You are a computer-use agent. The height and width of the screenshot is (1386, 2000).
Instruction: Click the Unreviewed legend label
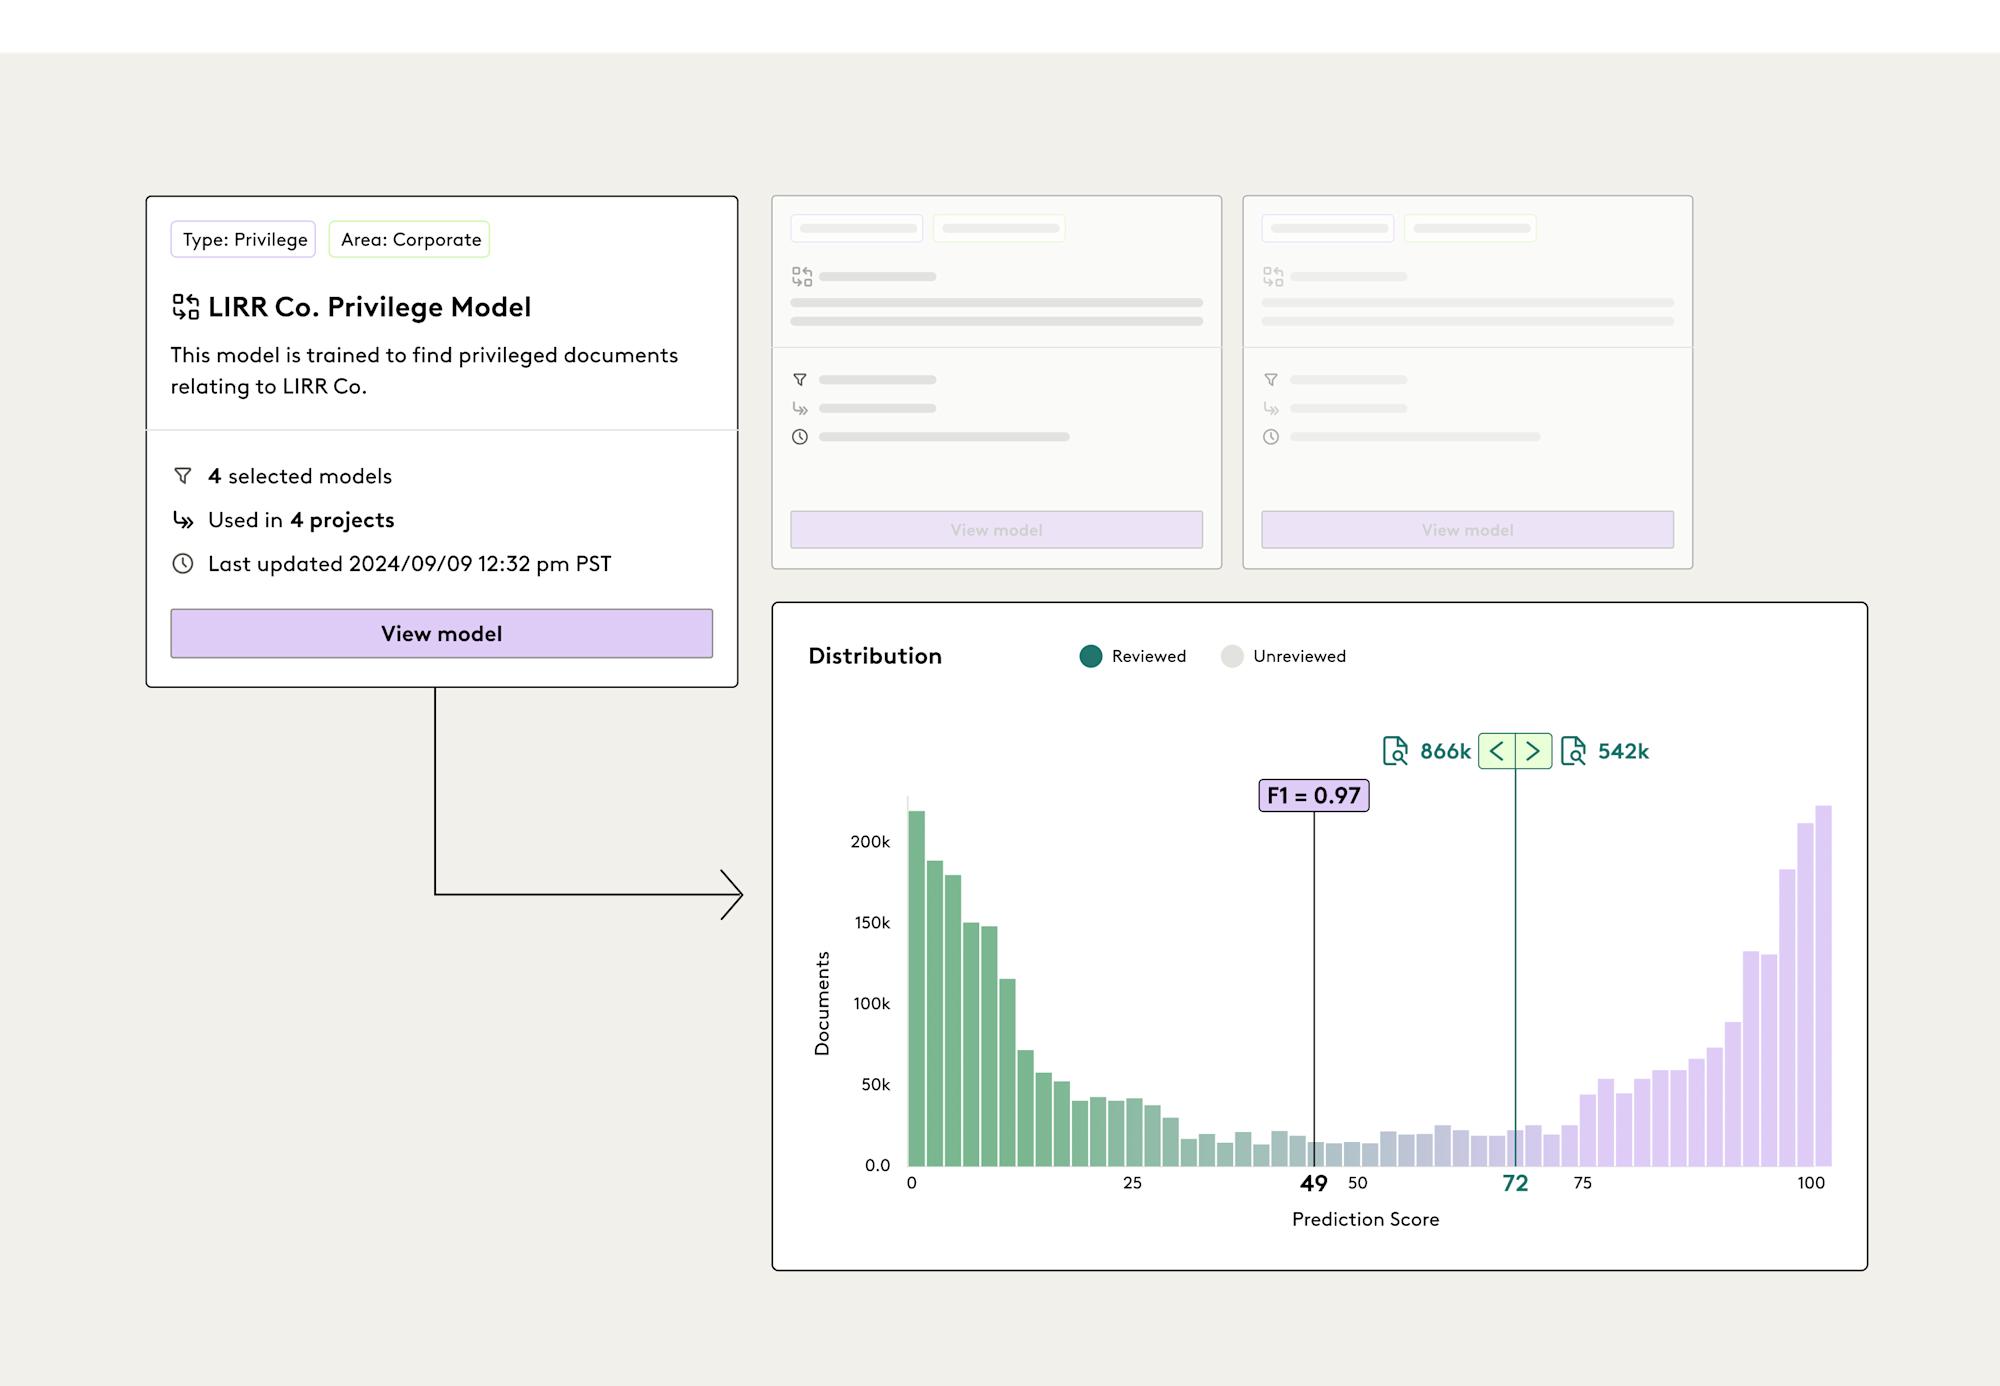1299,656
